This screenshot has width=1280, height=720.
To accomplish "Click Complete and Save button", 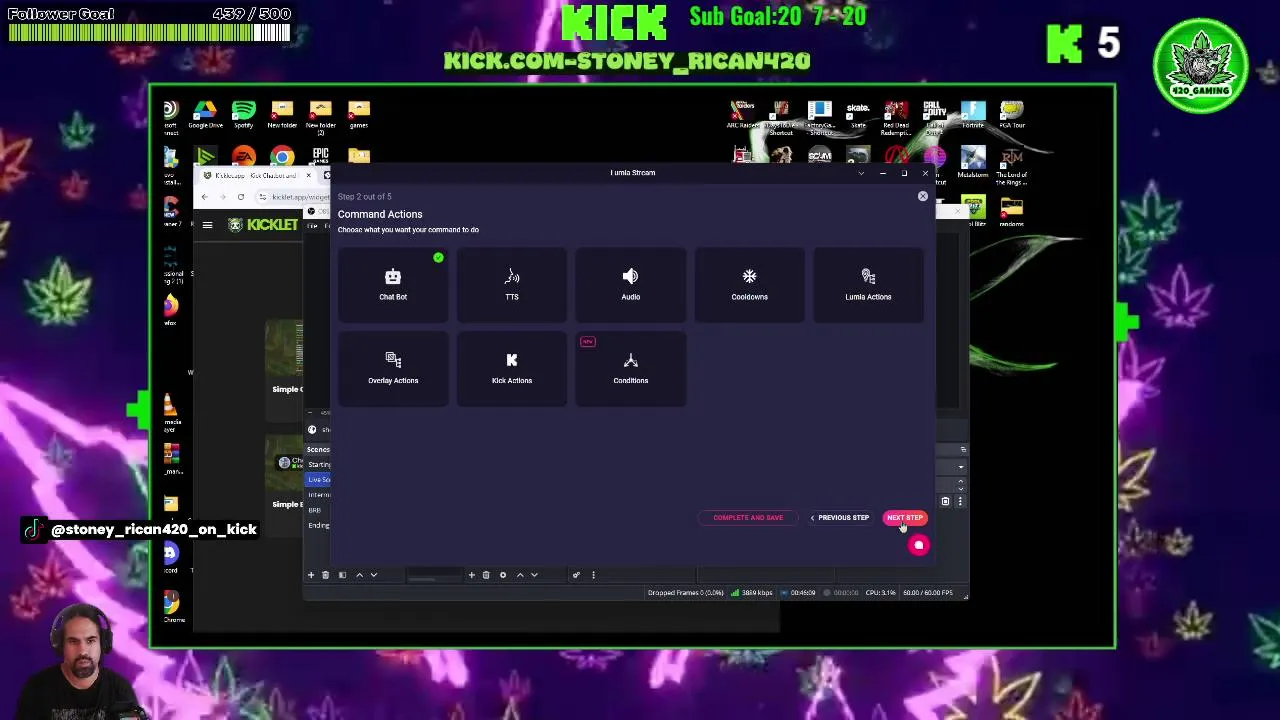I will click(x=748, y=518).
